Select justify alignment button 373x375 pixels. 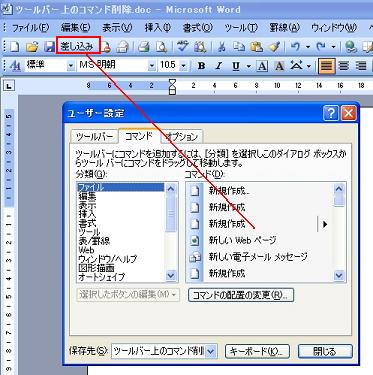click(x=326, y=66)
